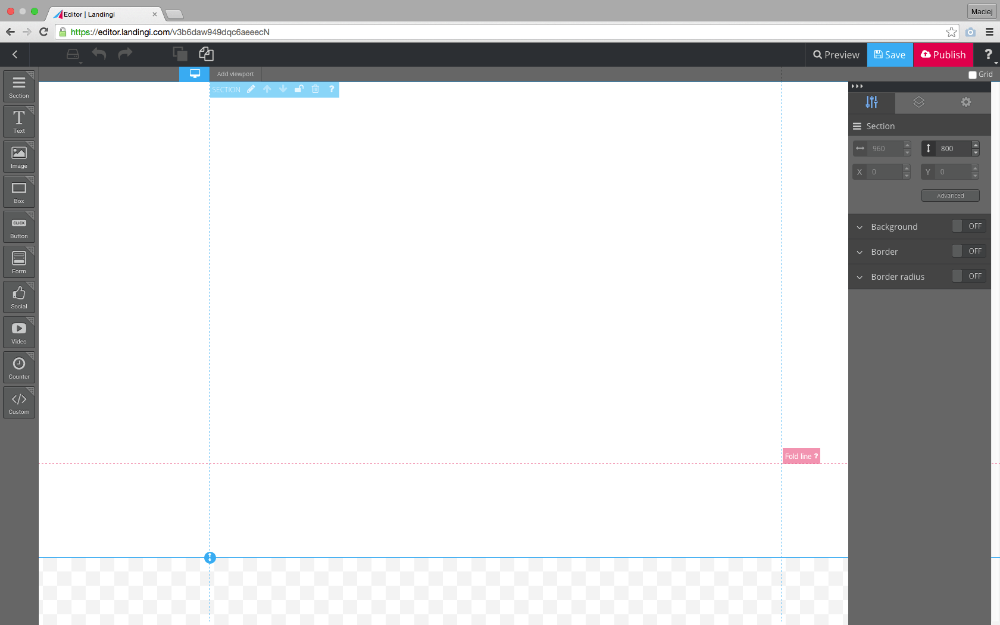Image resolution: width=1000 pixels, height=625 pixels.
Task: Click the undo arrow in toolbar
Action: point(99,54)
